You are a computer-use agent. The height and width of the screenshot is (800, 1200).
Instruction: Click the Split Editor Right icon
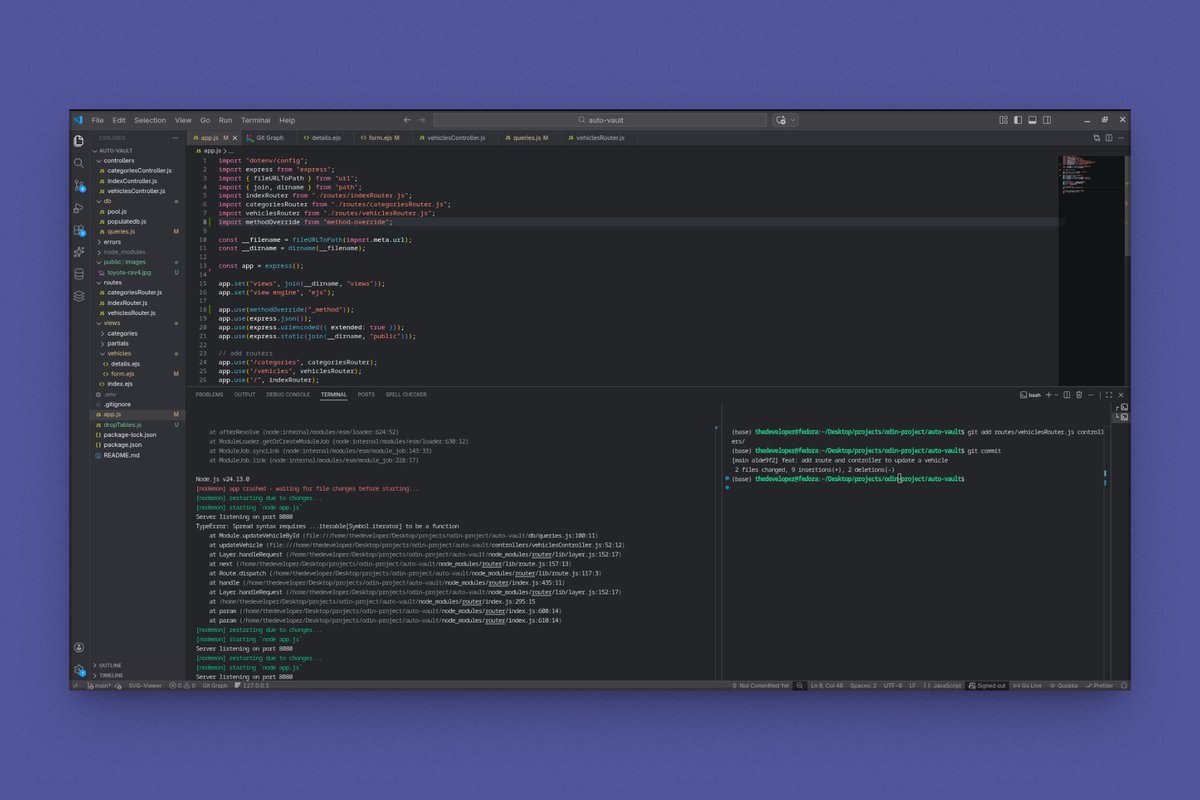pos(1109,138)
